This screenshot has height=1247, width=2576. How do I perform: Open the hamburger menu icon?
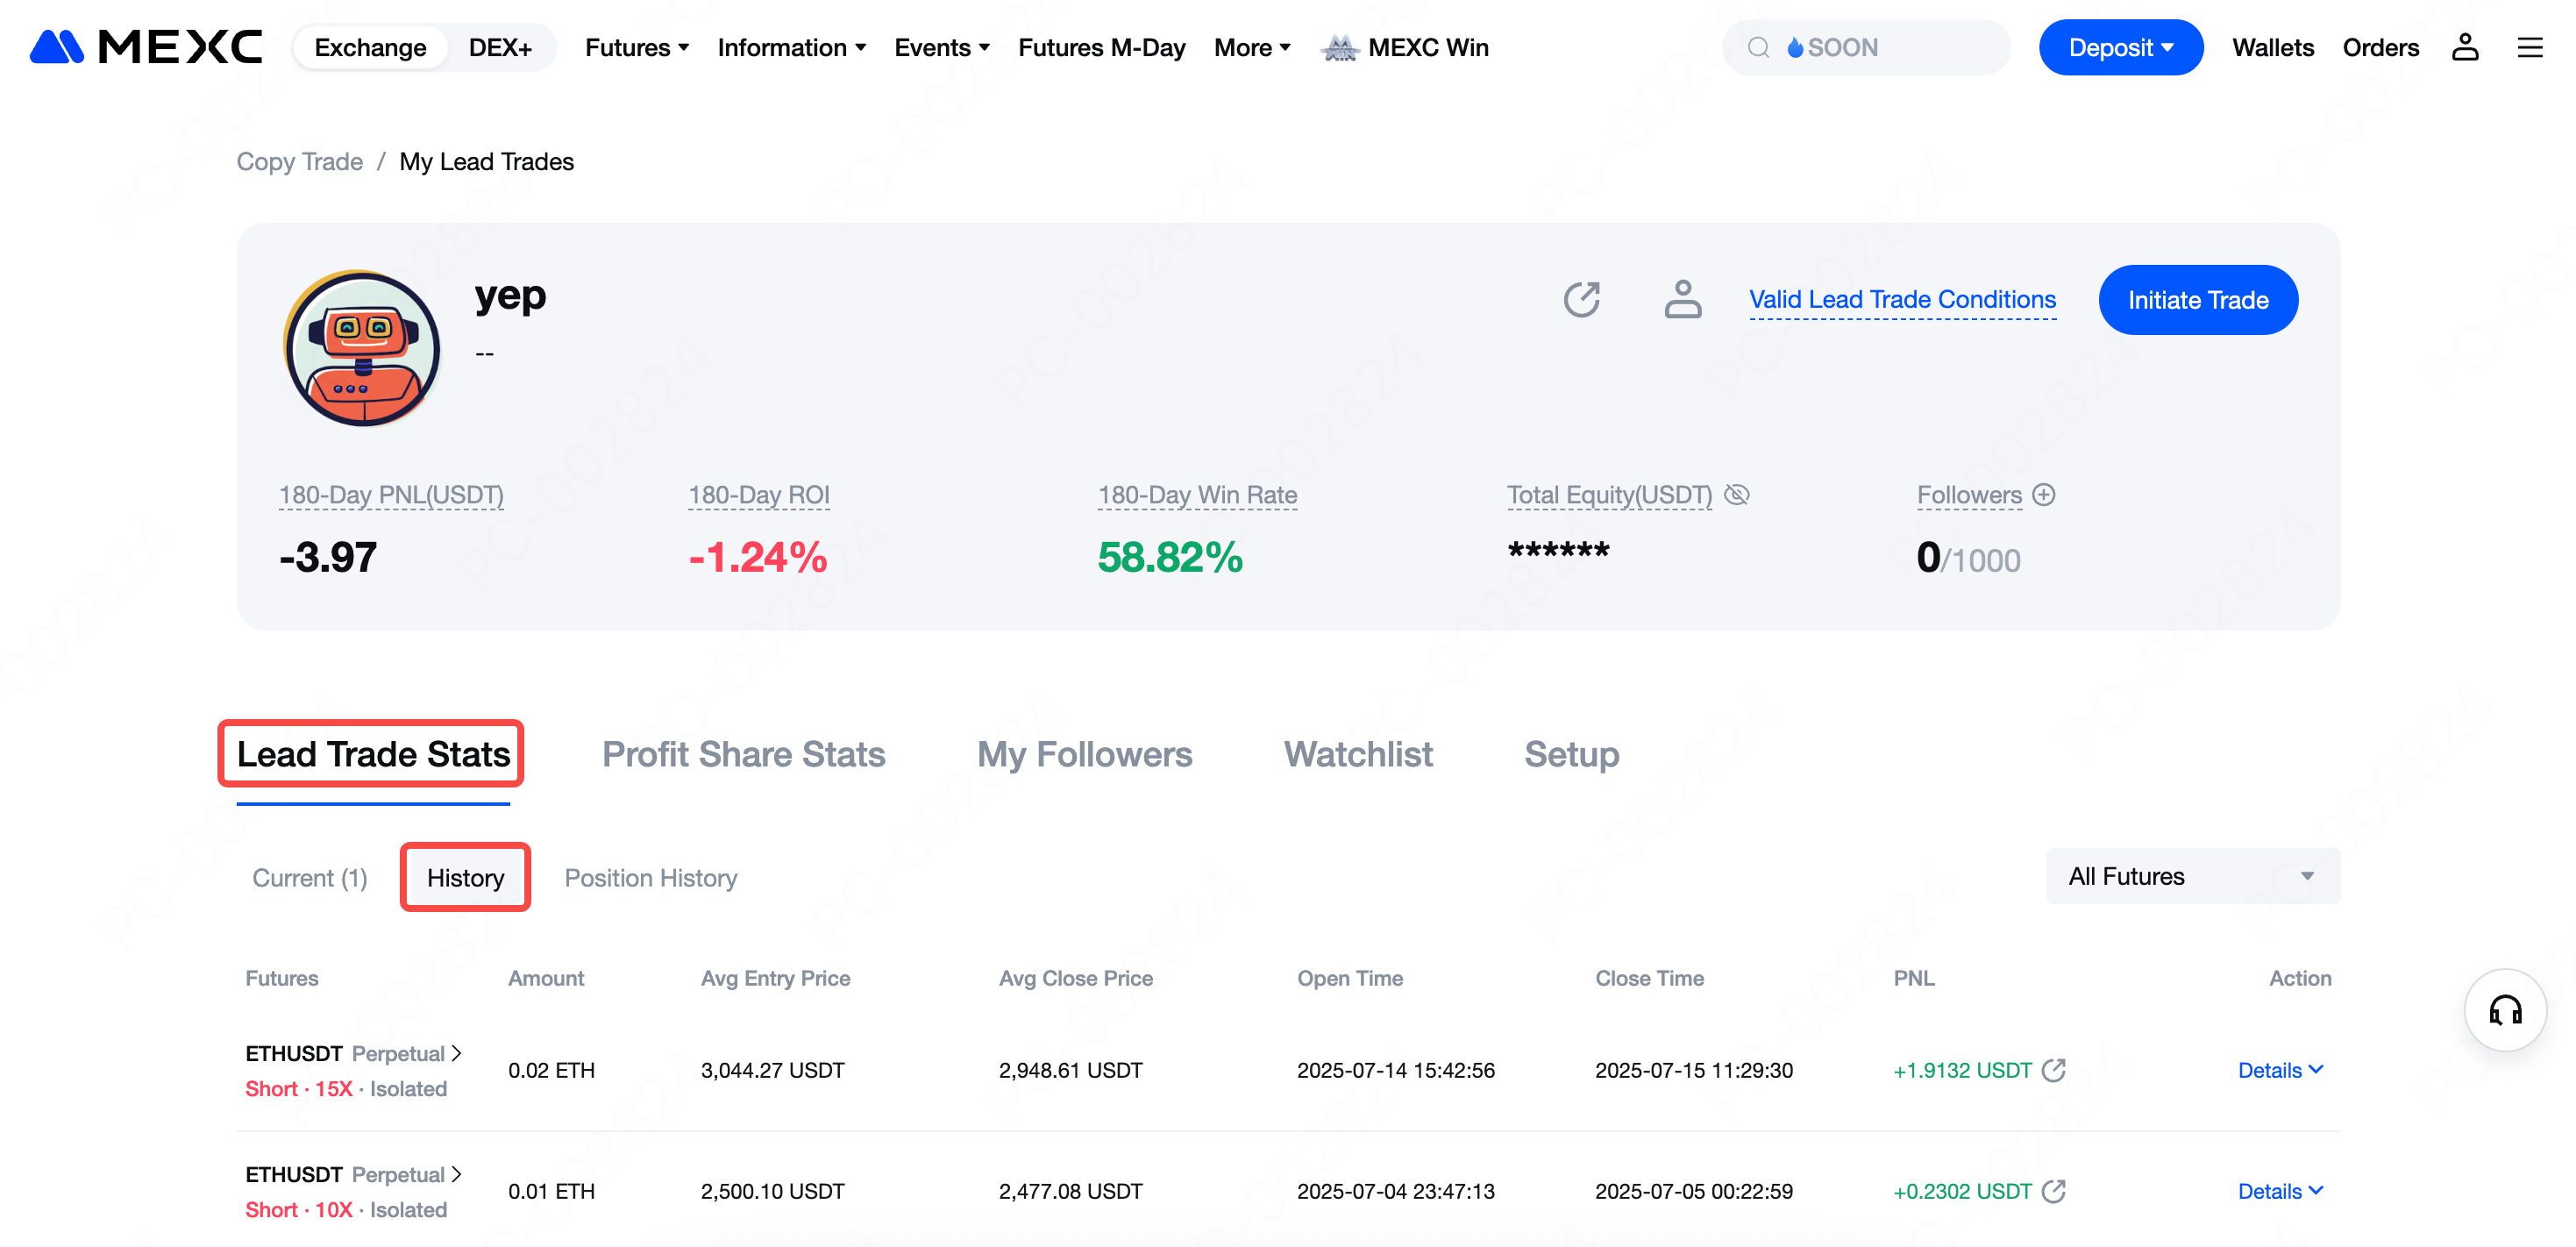click(2530, 47)
